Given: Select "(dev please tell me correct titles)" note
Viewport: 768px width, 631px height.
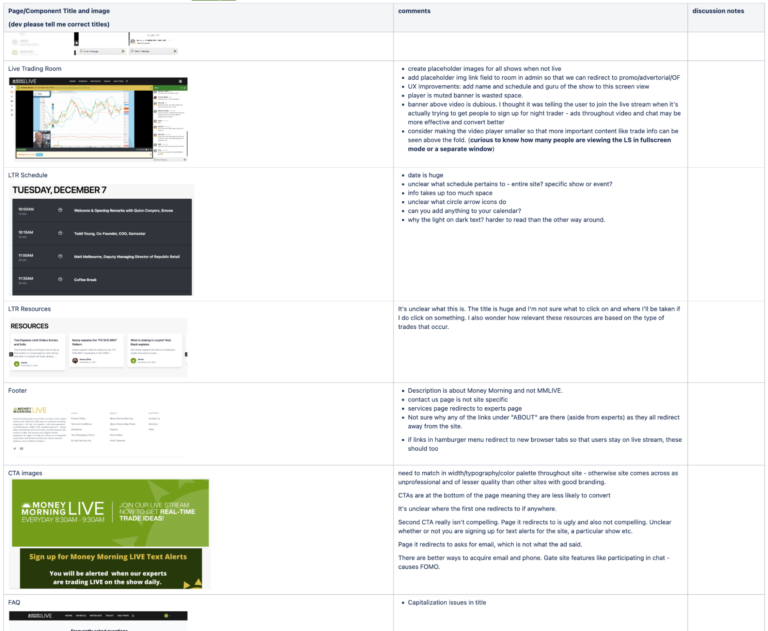Looking at the screenshot, I should click(59, 24).
